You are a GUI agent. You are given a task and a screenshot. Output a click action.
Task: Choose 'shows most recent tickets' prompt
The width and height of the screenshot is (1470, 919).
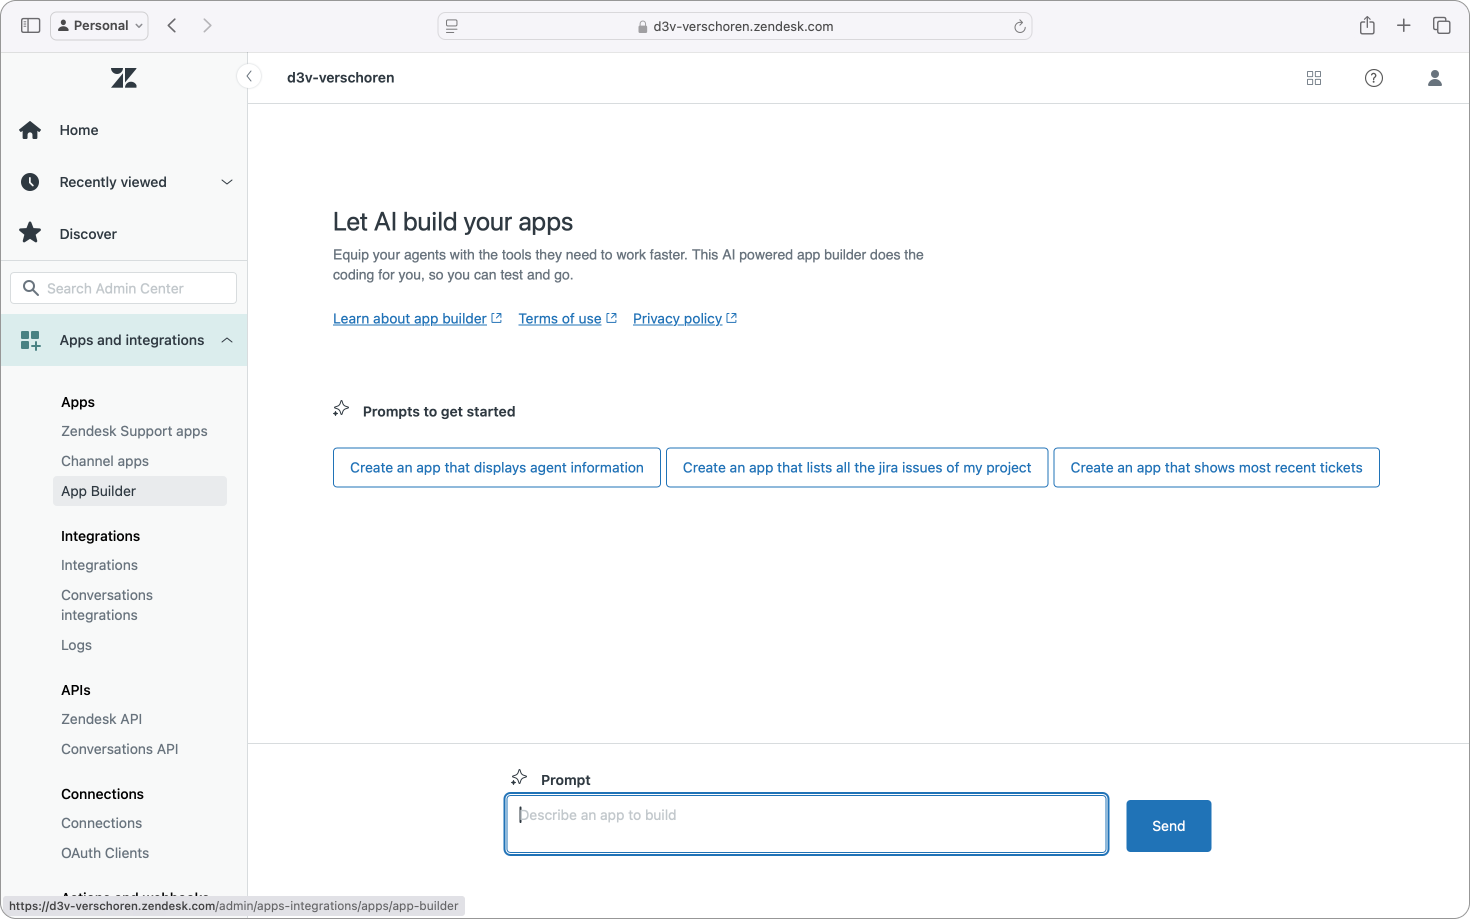pos(1216,467)
